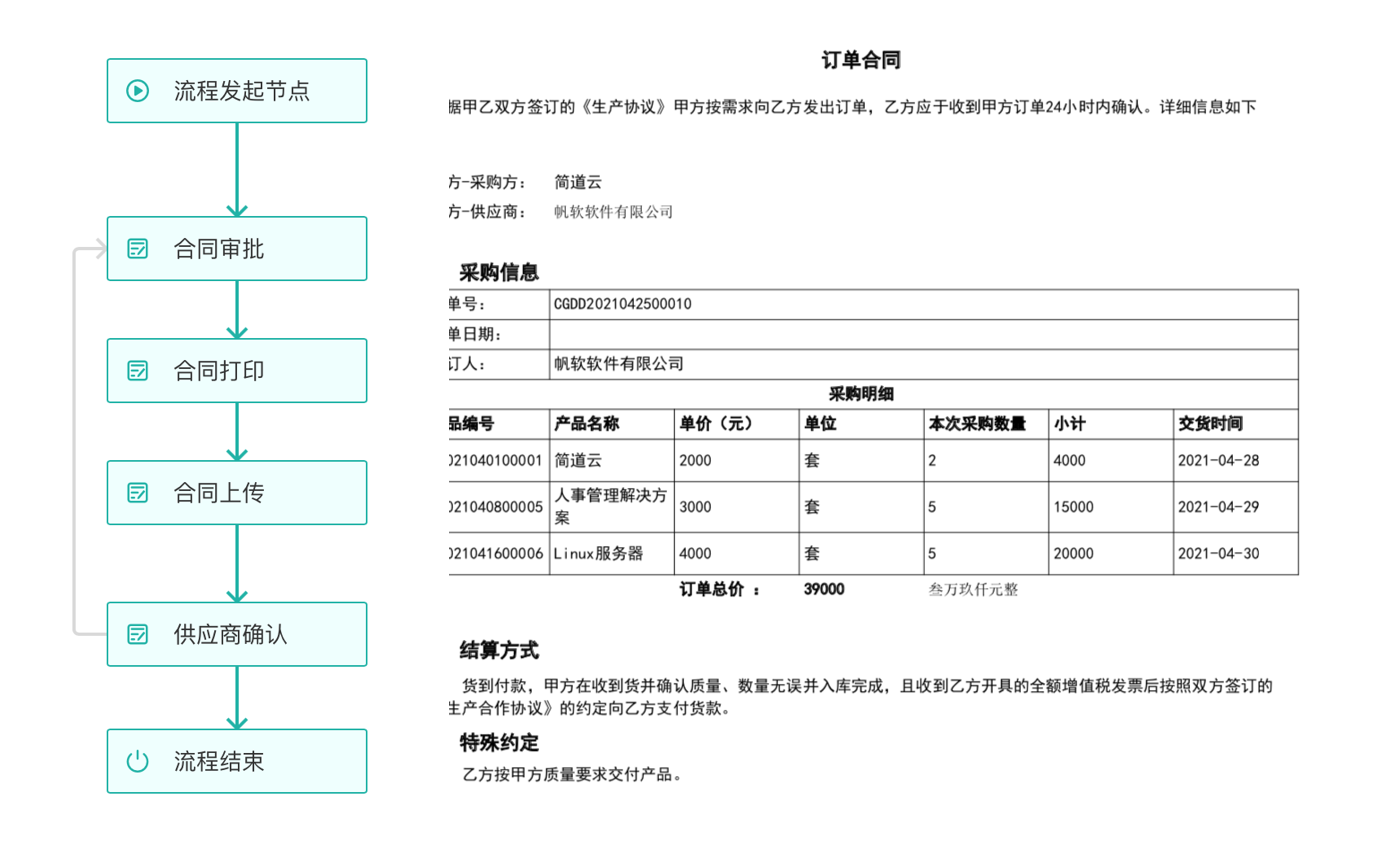Click the power icon in 流程结束 node
Image resolution: width=1393 pixels, height=846 pixels.
[137, 761]
